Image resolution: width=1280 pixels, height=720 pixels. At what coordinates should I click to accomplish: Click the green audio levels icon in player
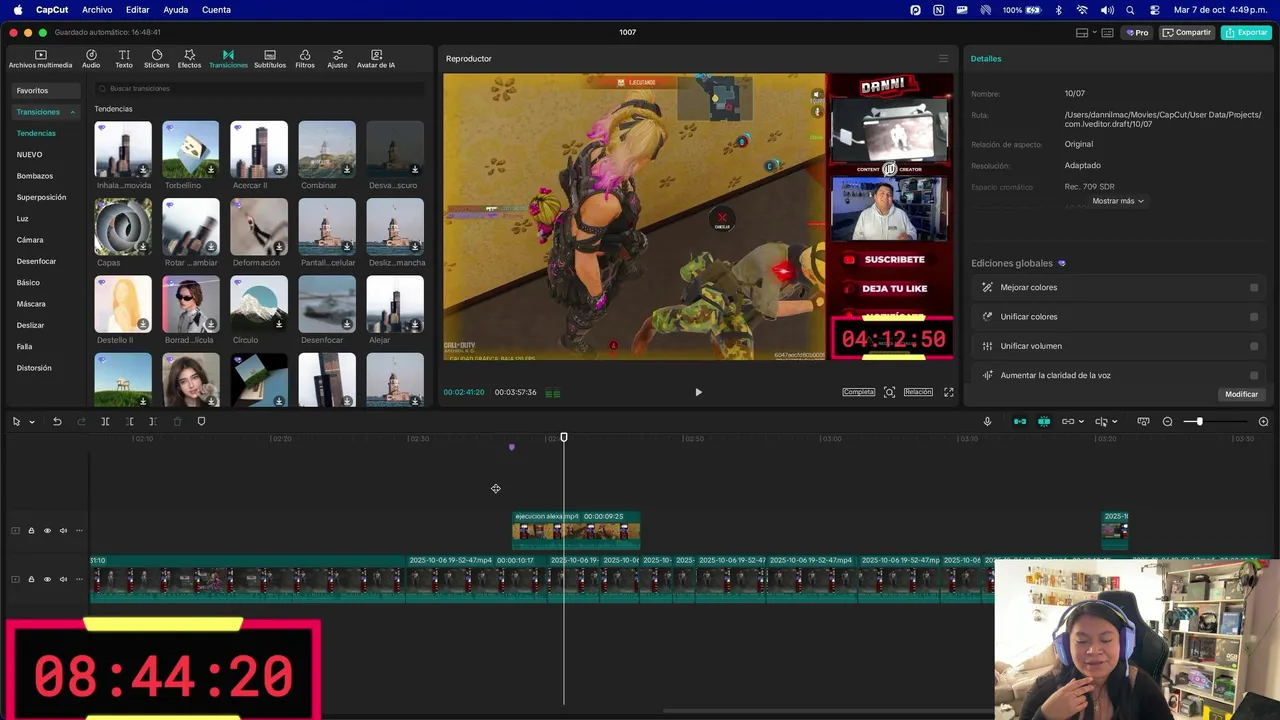552,393
